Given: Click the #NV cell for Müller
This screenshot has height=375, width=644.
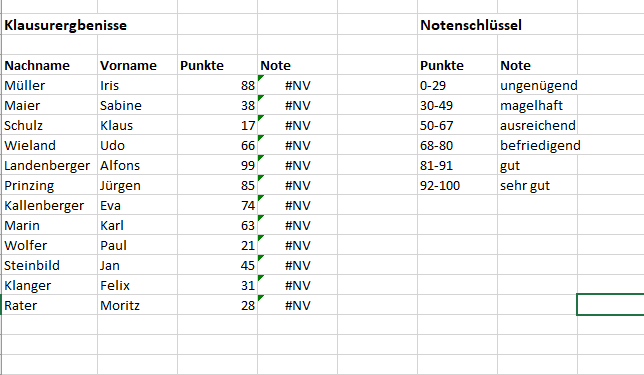Looking at the screenshot, I should 297,85.
